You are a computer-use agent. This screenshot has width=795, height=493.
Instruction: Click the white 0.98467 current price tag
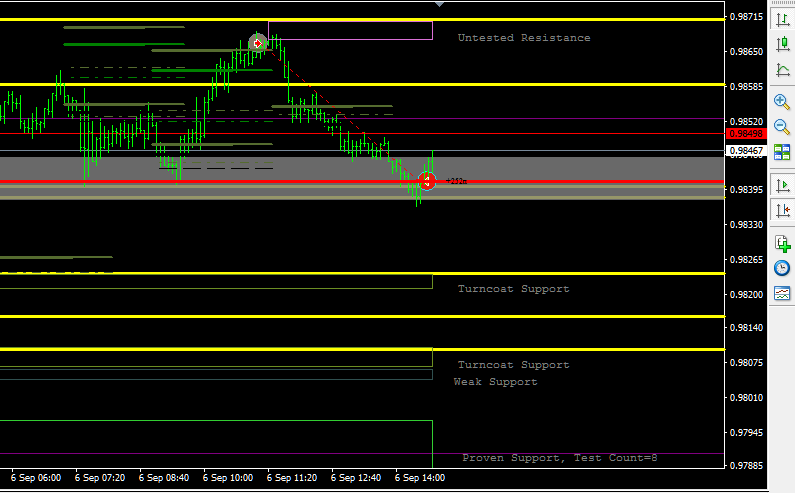click(746, 151)
